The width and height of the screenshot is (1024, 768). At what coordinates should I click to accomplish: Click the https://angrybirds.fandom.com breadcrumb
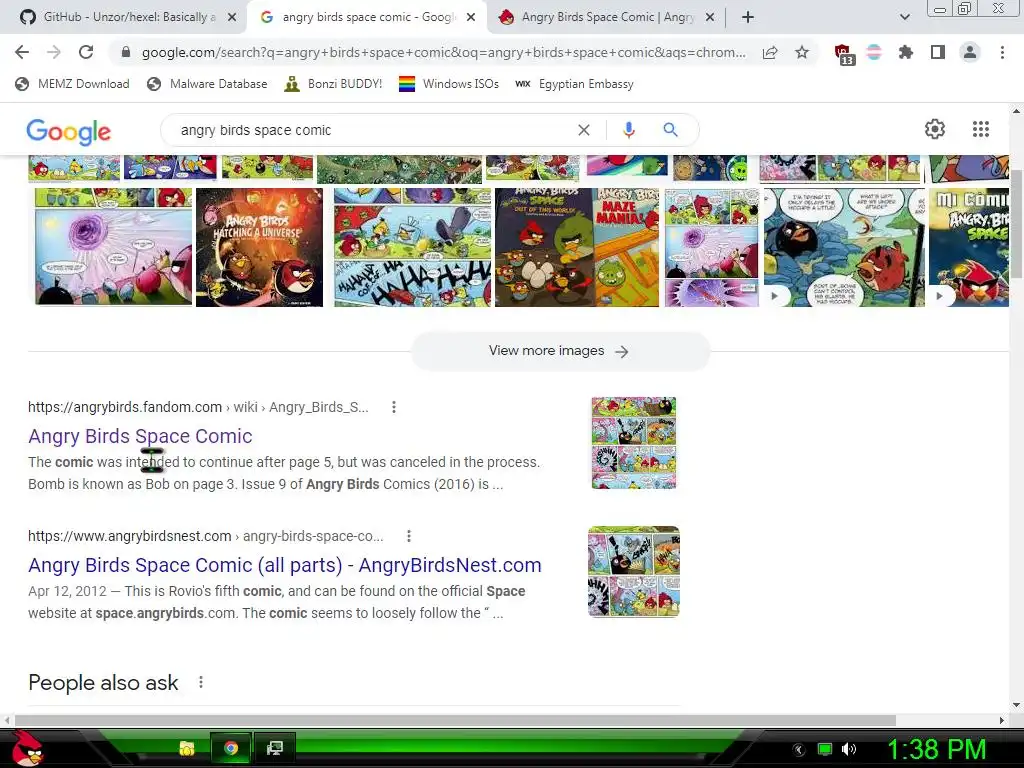pyautogui.click(x=125, y=408)
